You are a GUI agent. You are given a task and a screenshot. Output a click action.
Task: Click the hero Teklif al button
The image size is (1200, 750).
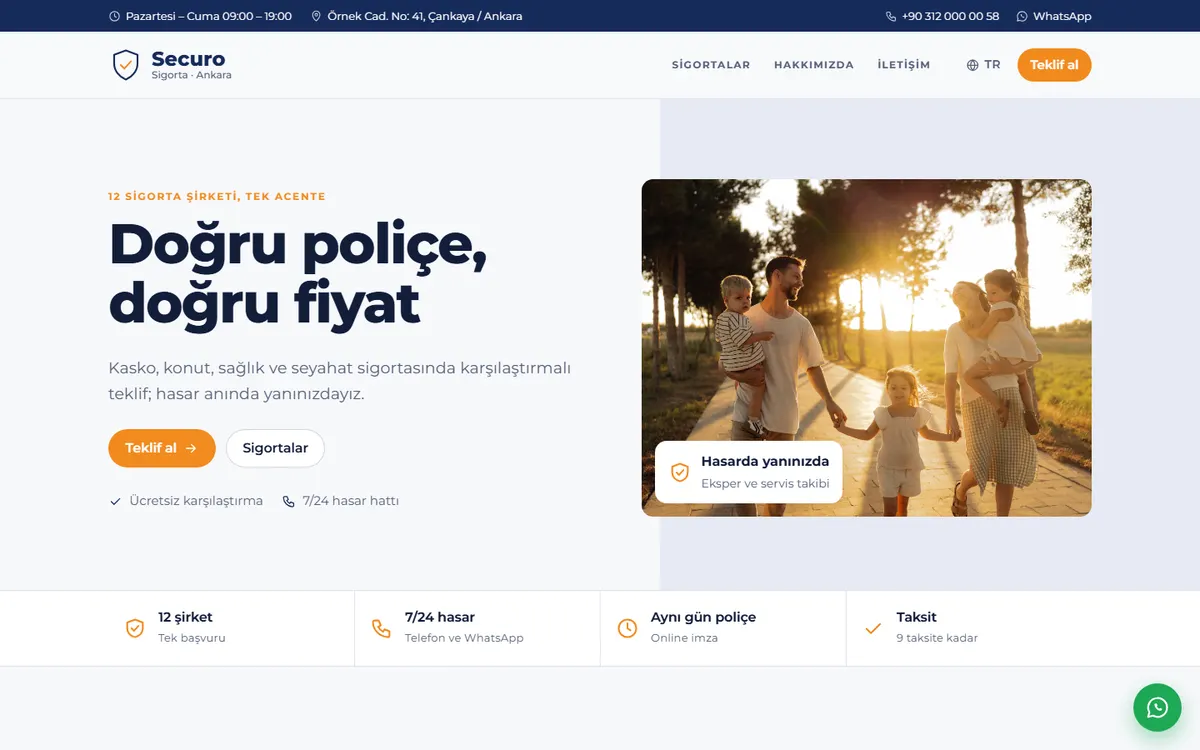(162, 448)
